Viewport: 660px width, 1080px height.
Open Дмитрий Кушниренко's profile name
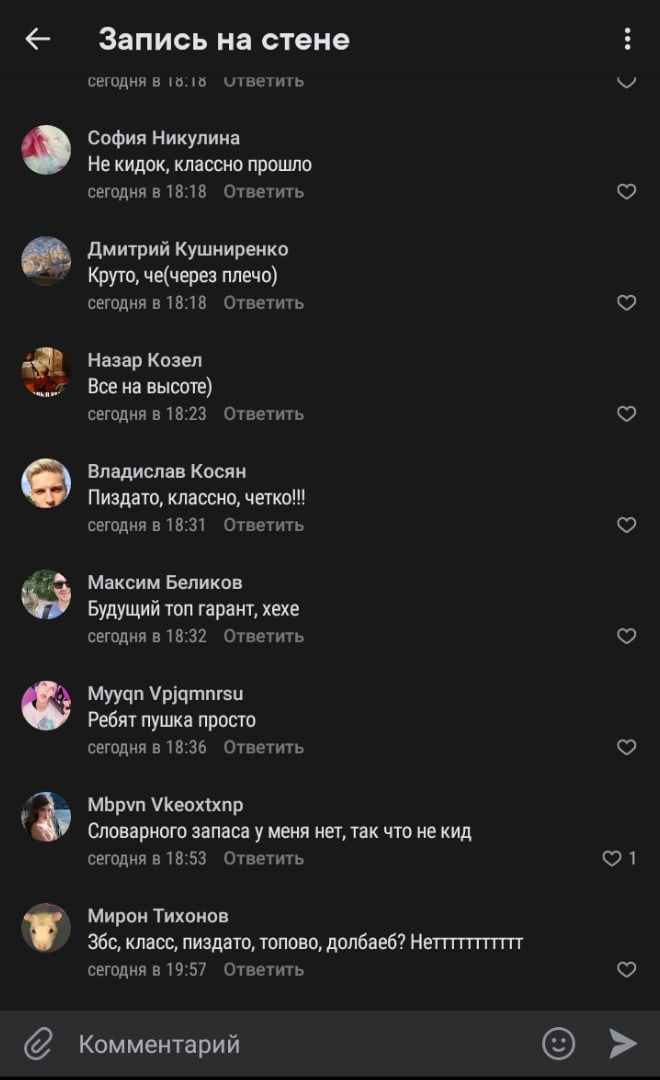point(187,249)
